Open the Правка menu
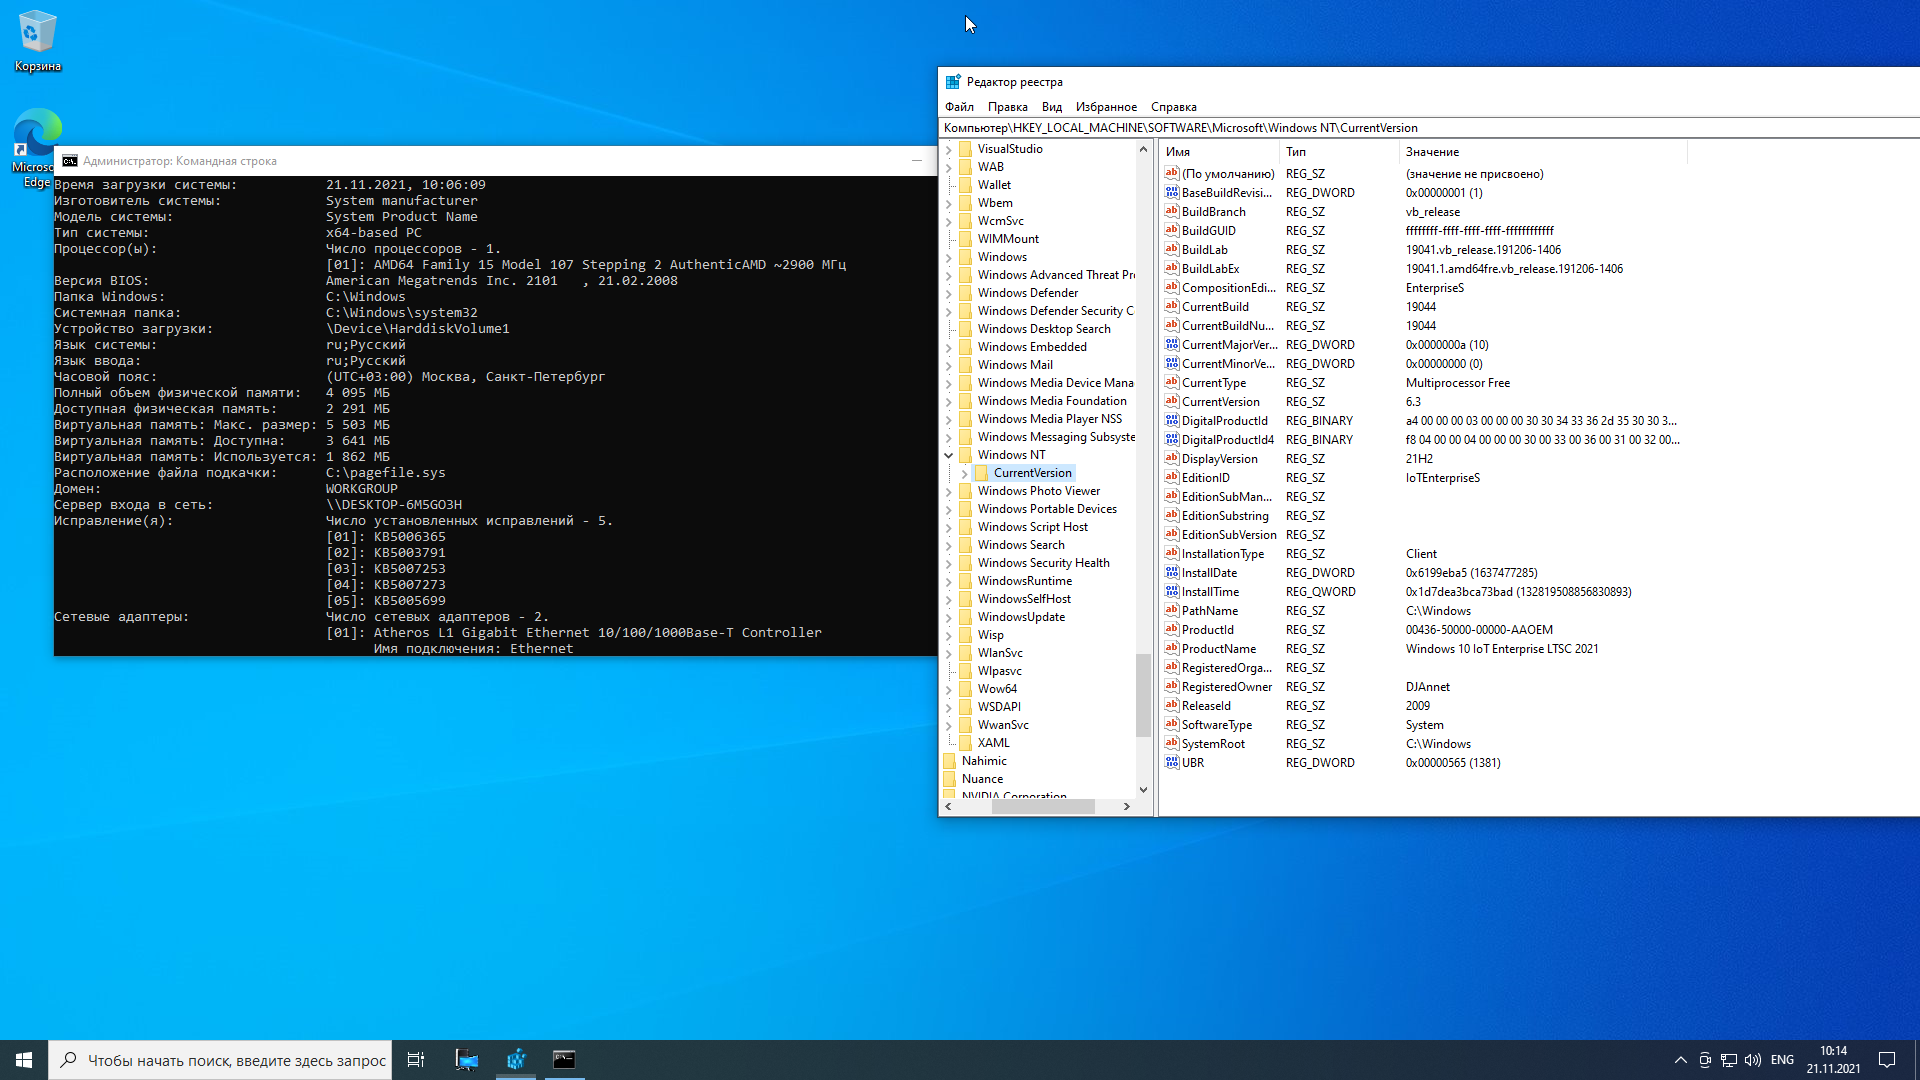Viewport: 1920px width, 1080px height. tap(1007, 107)
